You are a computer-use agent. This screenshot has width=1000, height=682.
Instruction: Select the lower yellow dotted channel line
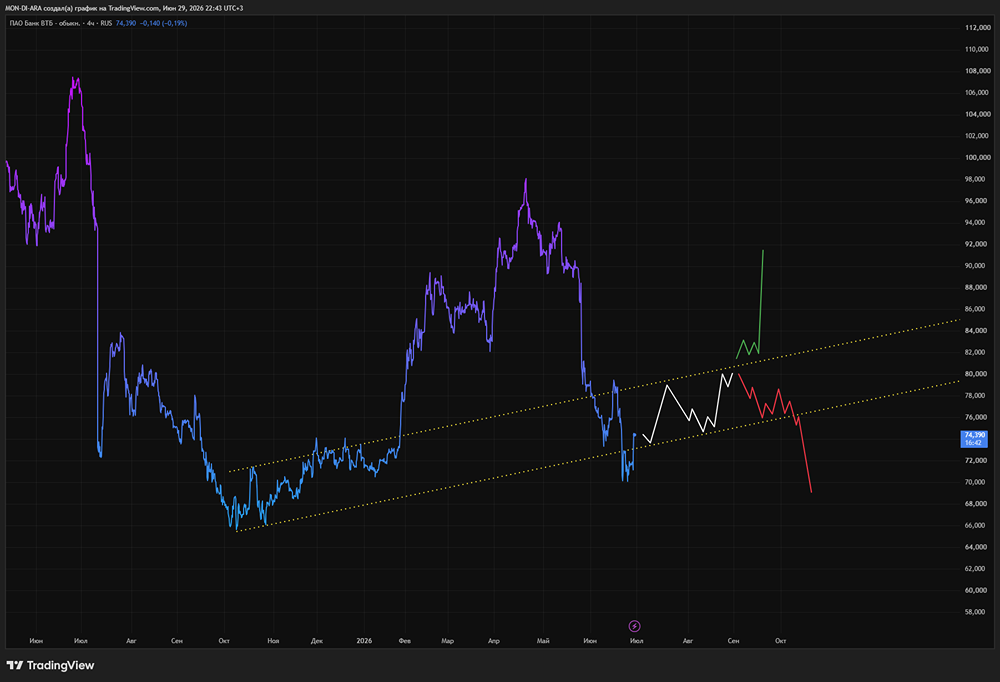click(x=599, y=456)
